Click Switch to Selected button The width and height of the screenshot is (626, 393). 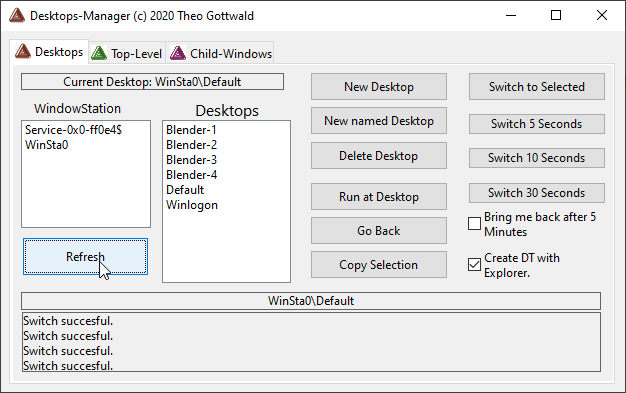coord(537,87)
